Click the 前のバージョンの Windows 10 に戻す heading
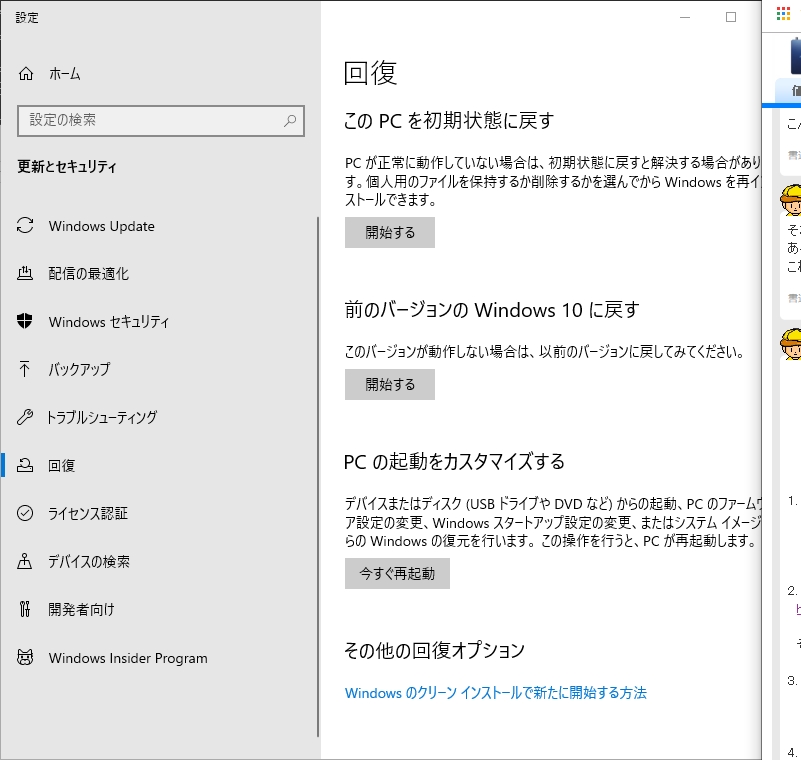 491,310
